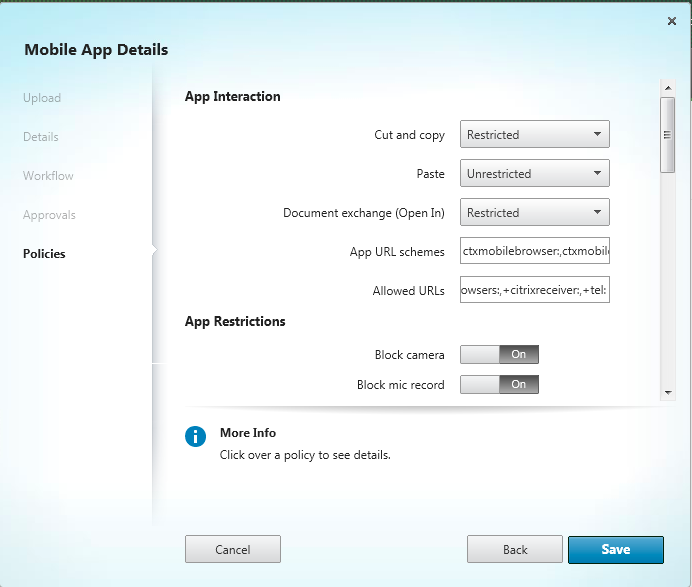Viewport: 692px width, 587px height.
Task: Open the Approvals step
Action: point(49,215)
